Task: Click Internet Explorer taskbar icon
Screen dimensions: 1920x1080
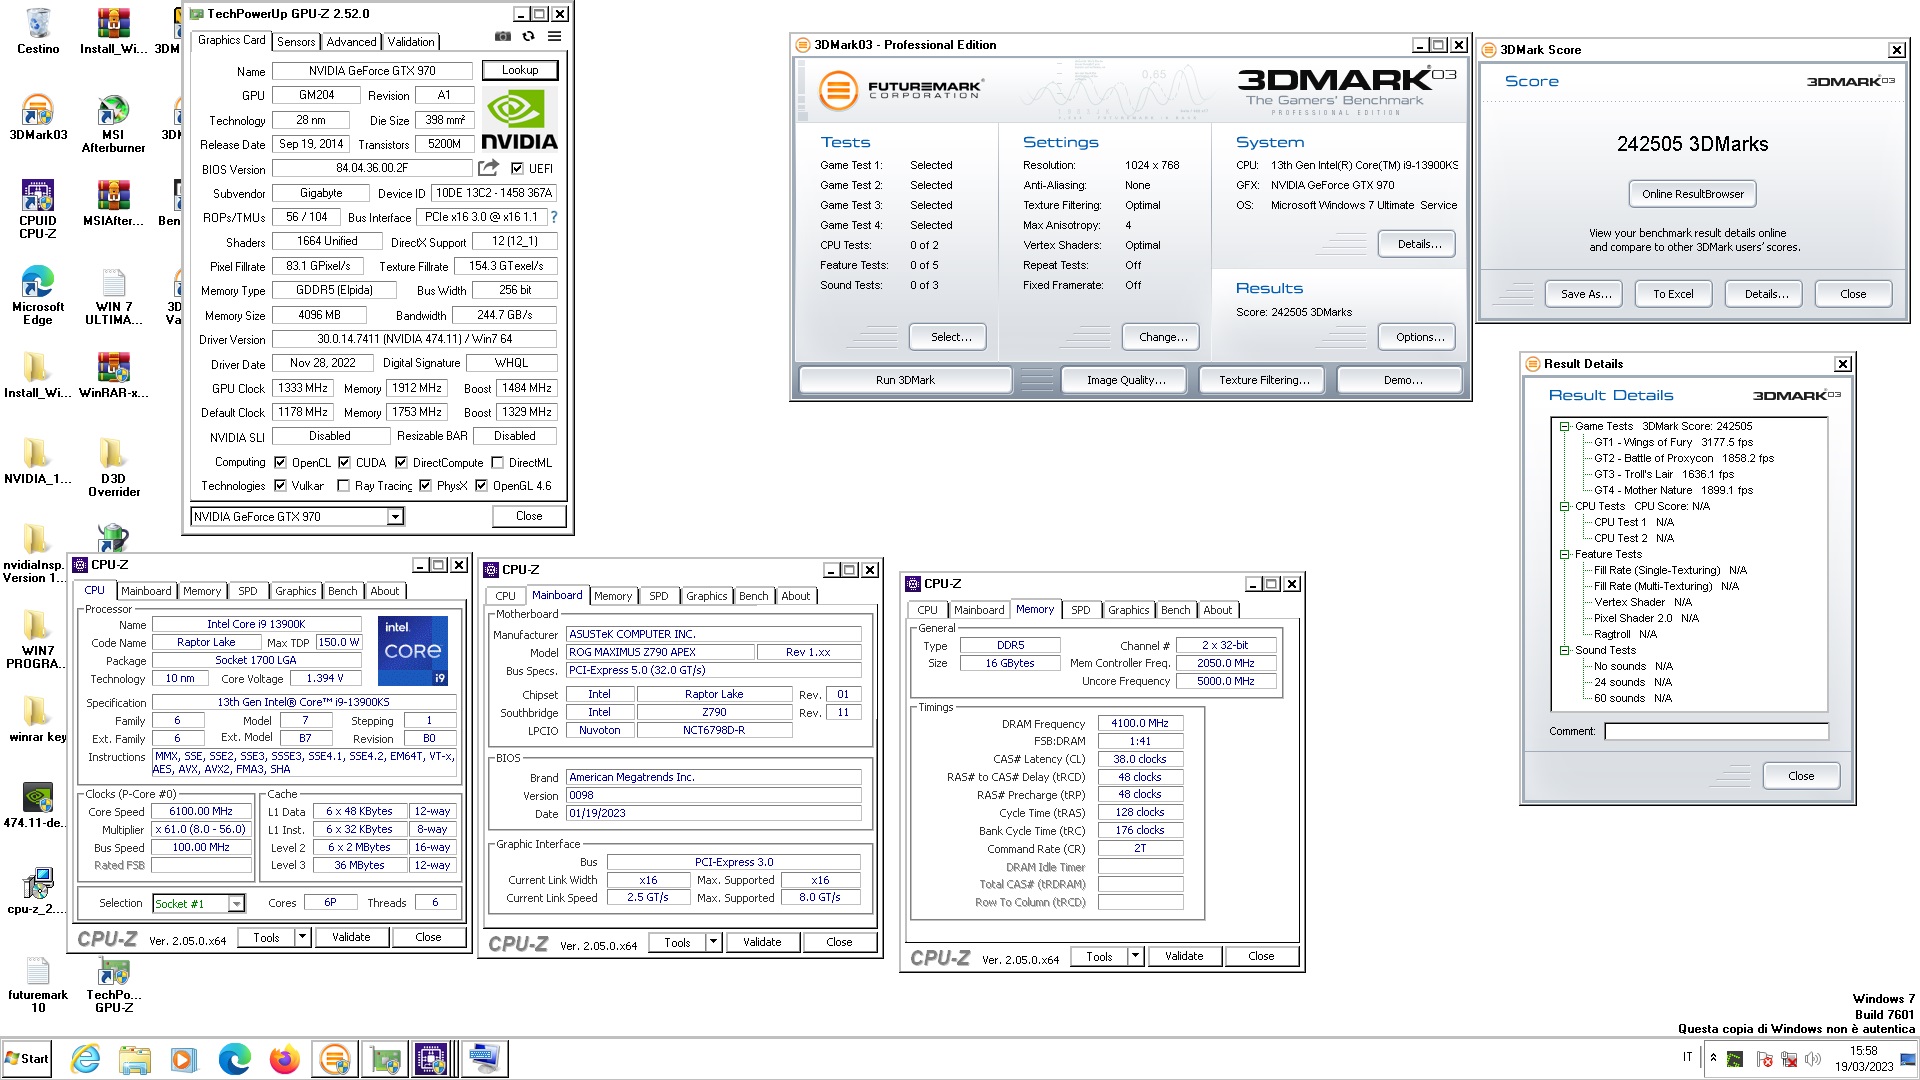Action: [85, 1059]
